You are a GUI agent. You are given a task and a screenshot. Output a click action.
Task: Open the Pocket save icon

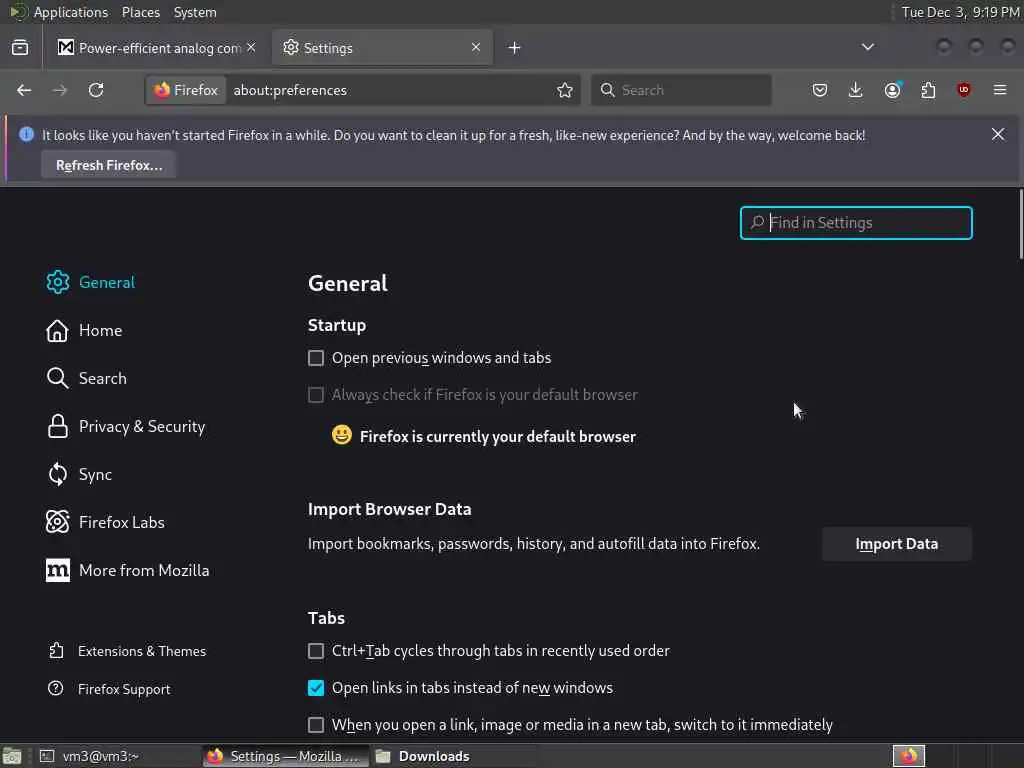point(820,90)
